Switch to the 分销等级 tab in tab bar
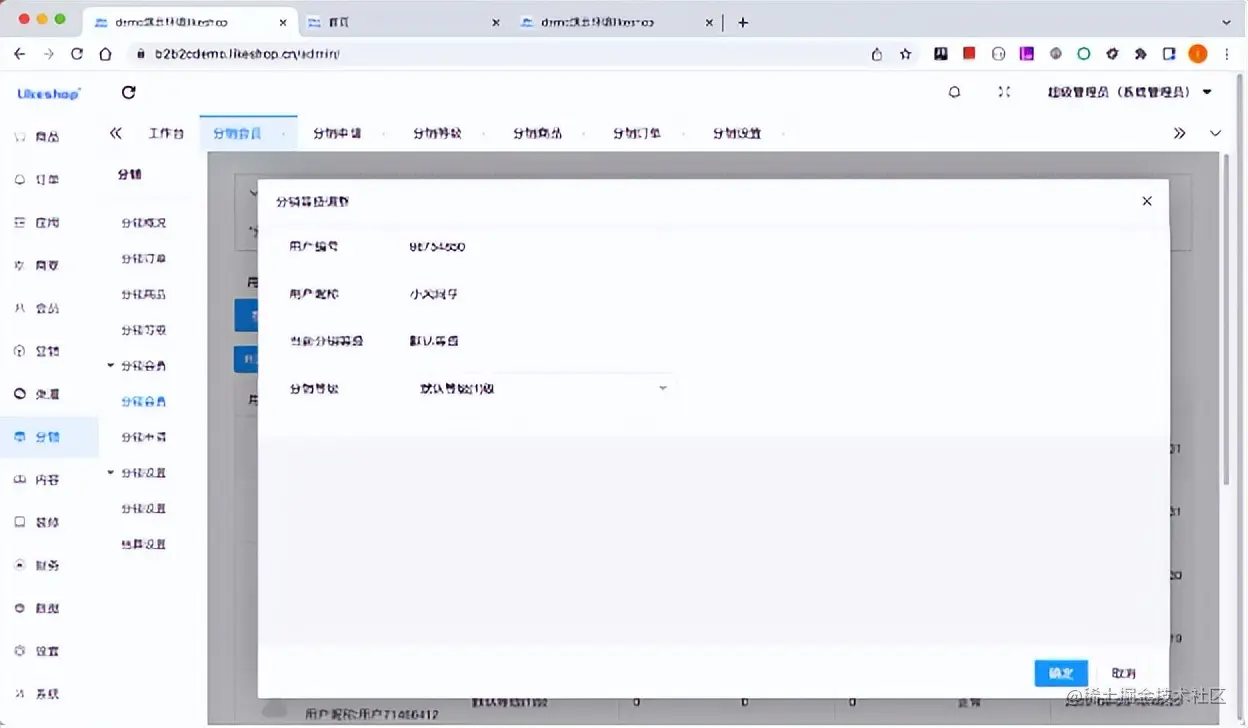The width and height of the screenshot is (1248, 728). click(437, 133)
